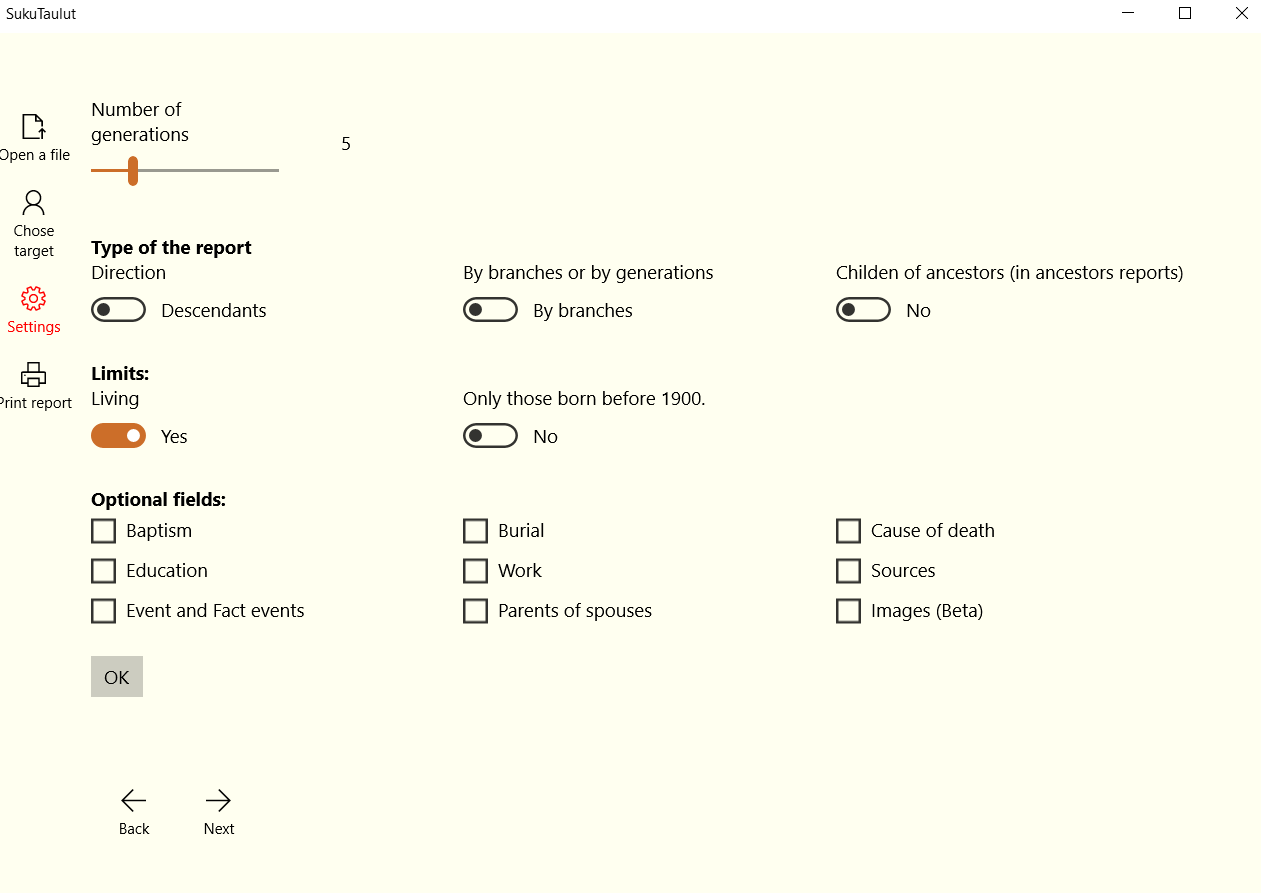
Task: Enable the Cause of death checkbox
Action: coord(848,531)
